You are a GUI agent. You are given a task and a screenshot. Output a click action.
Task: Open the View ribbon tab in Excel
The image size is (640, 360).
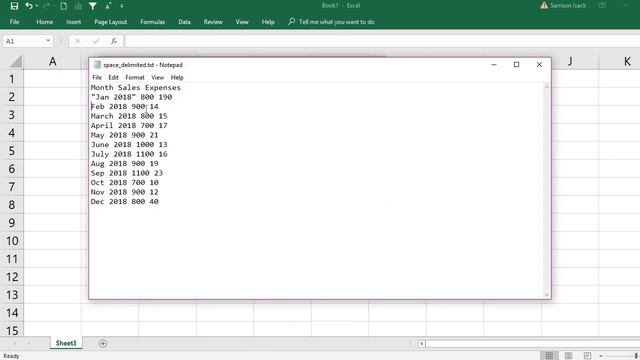click(242, 22)
